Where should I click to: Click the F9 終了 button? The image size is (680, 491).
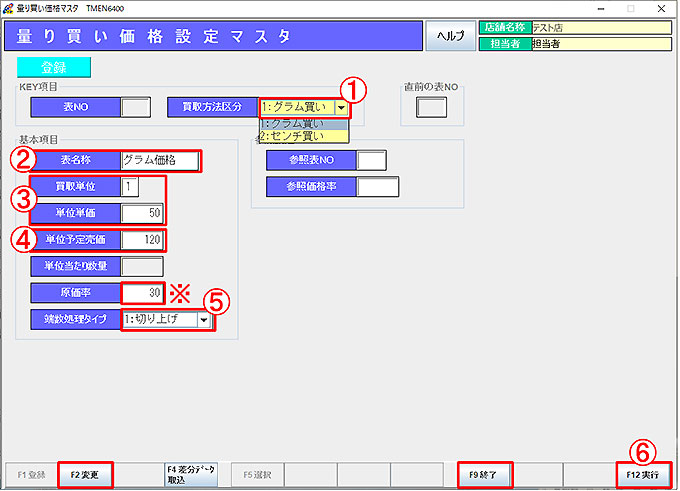pos(484,475)
